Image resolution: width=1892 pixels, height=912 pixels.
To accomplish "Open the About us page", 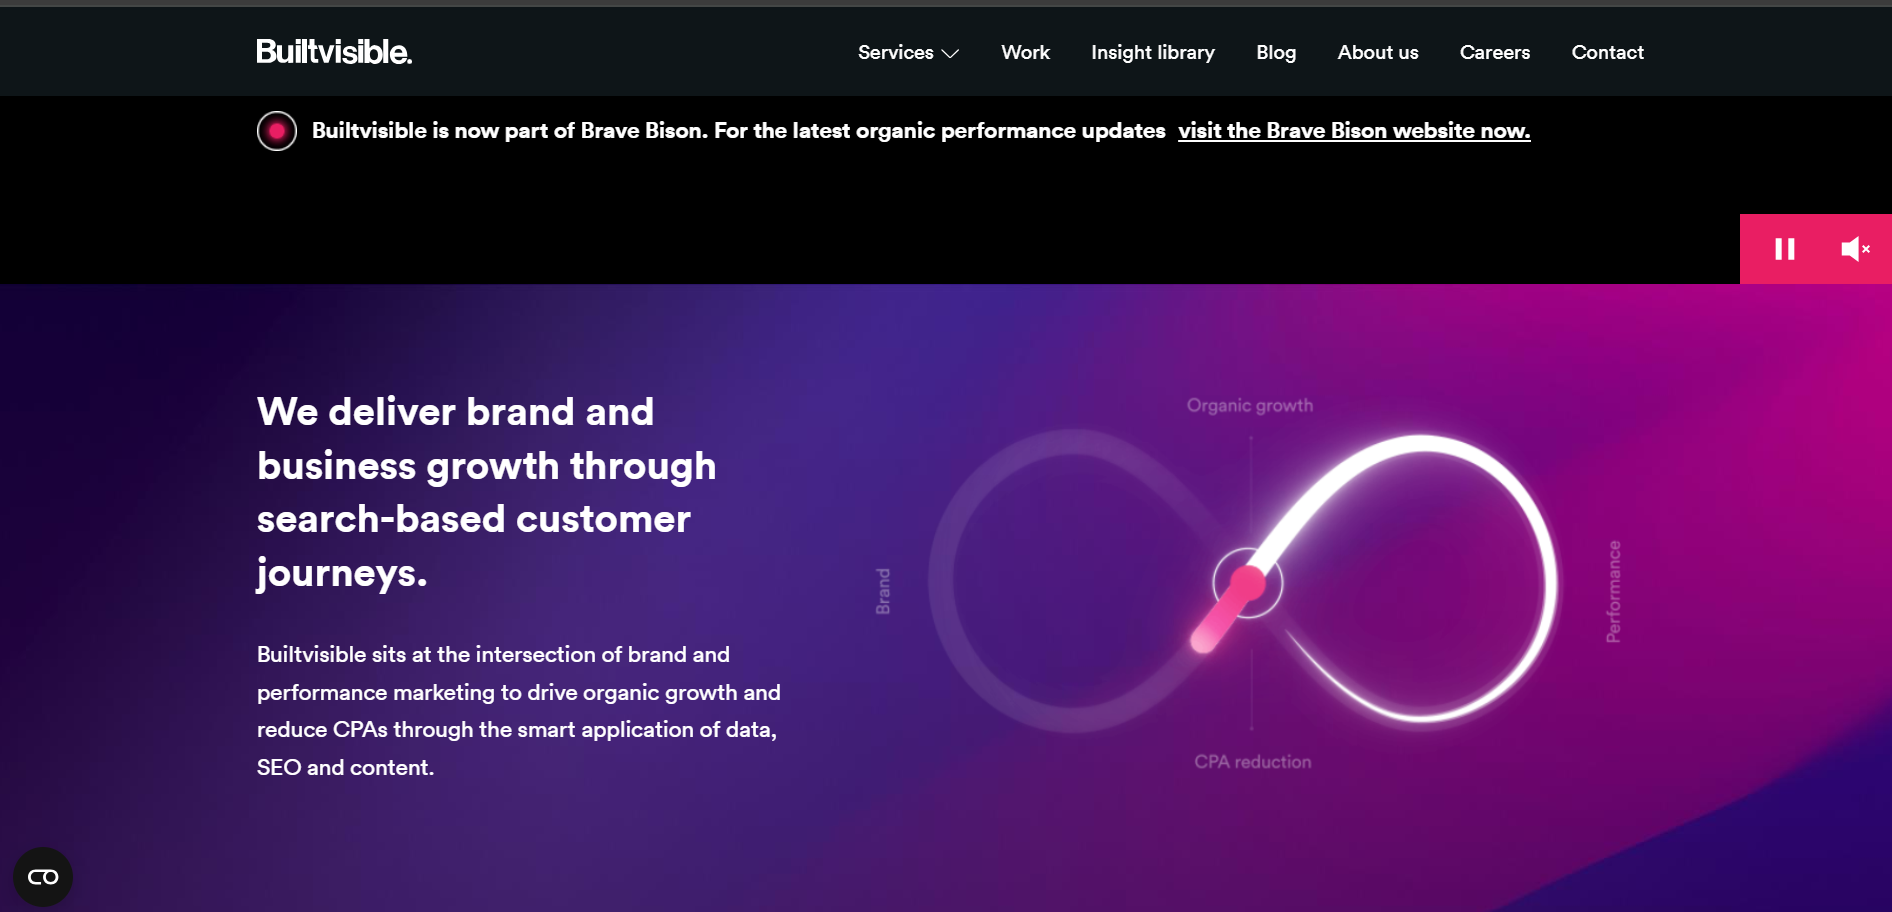I will coord(1378,52).
